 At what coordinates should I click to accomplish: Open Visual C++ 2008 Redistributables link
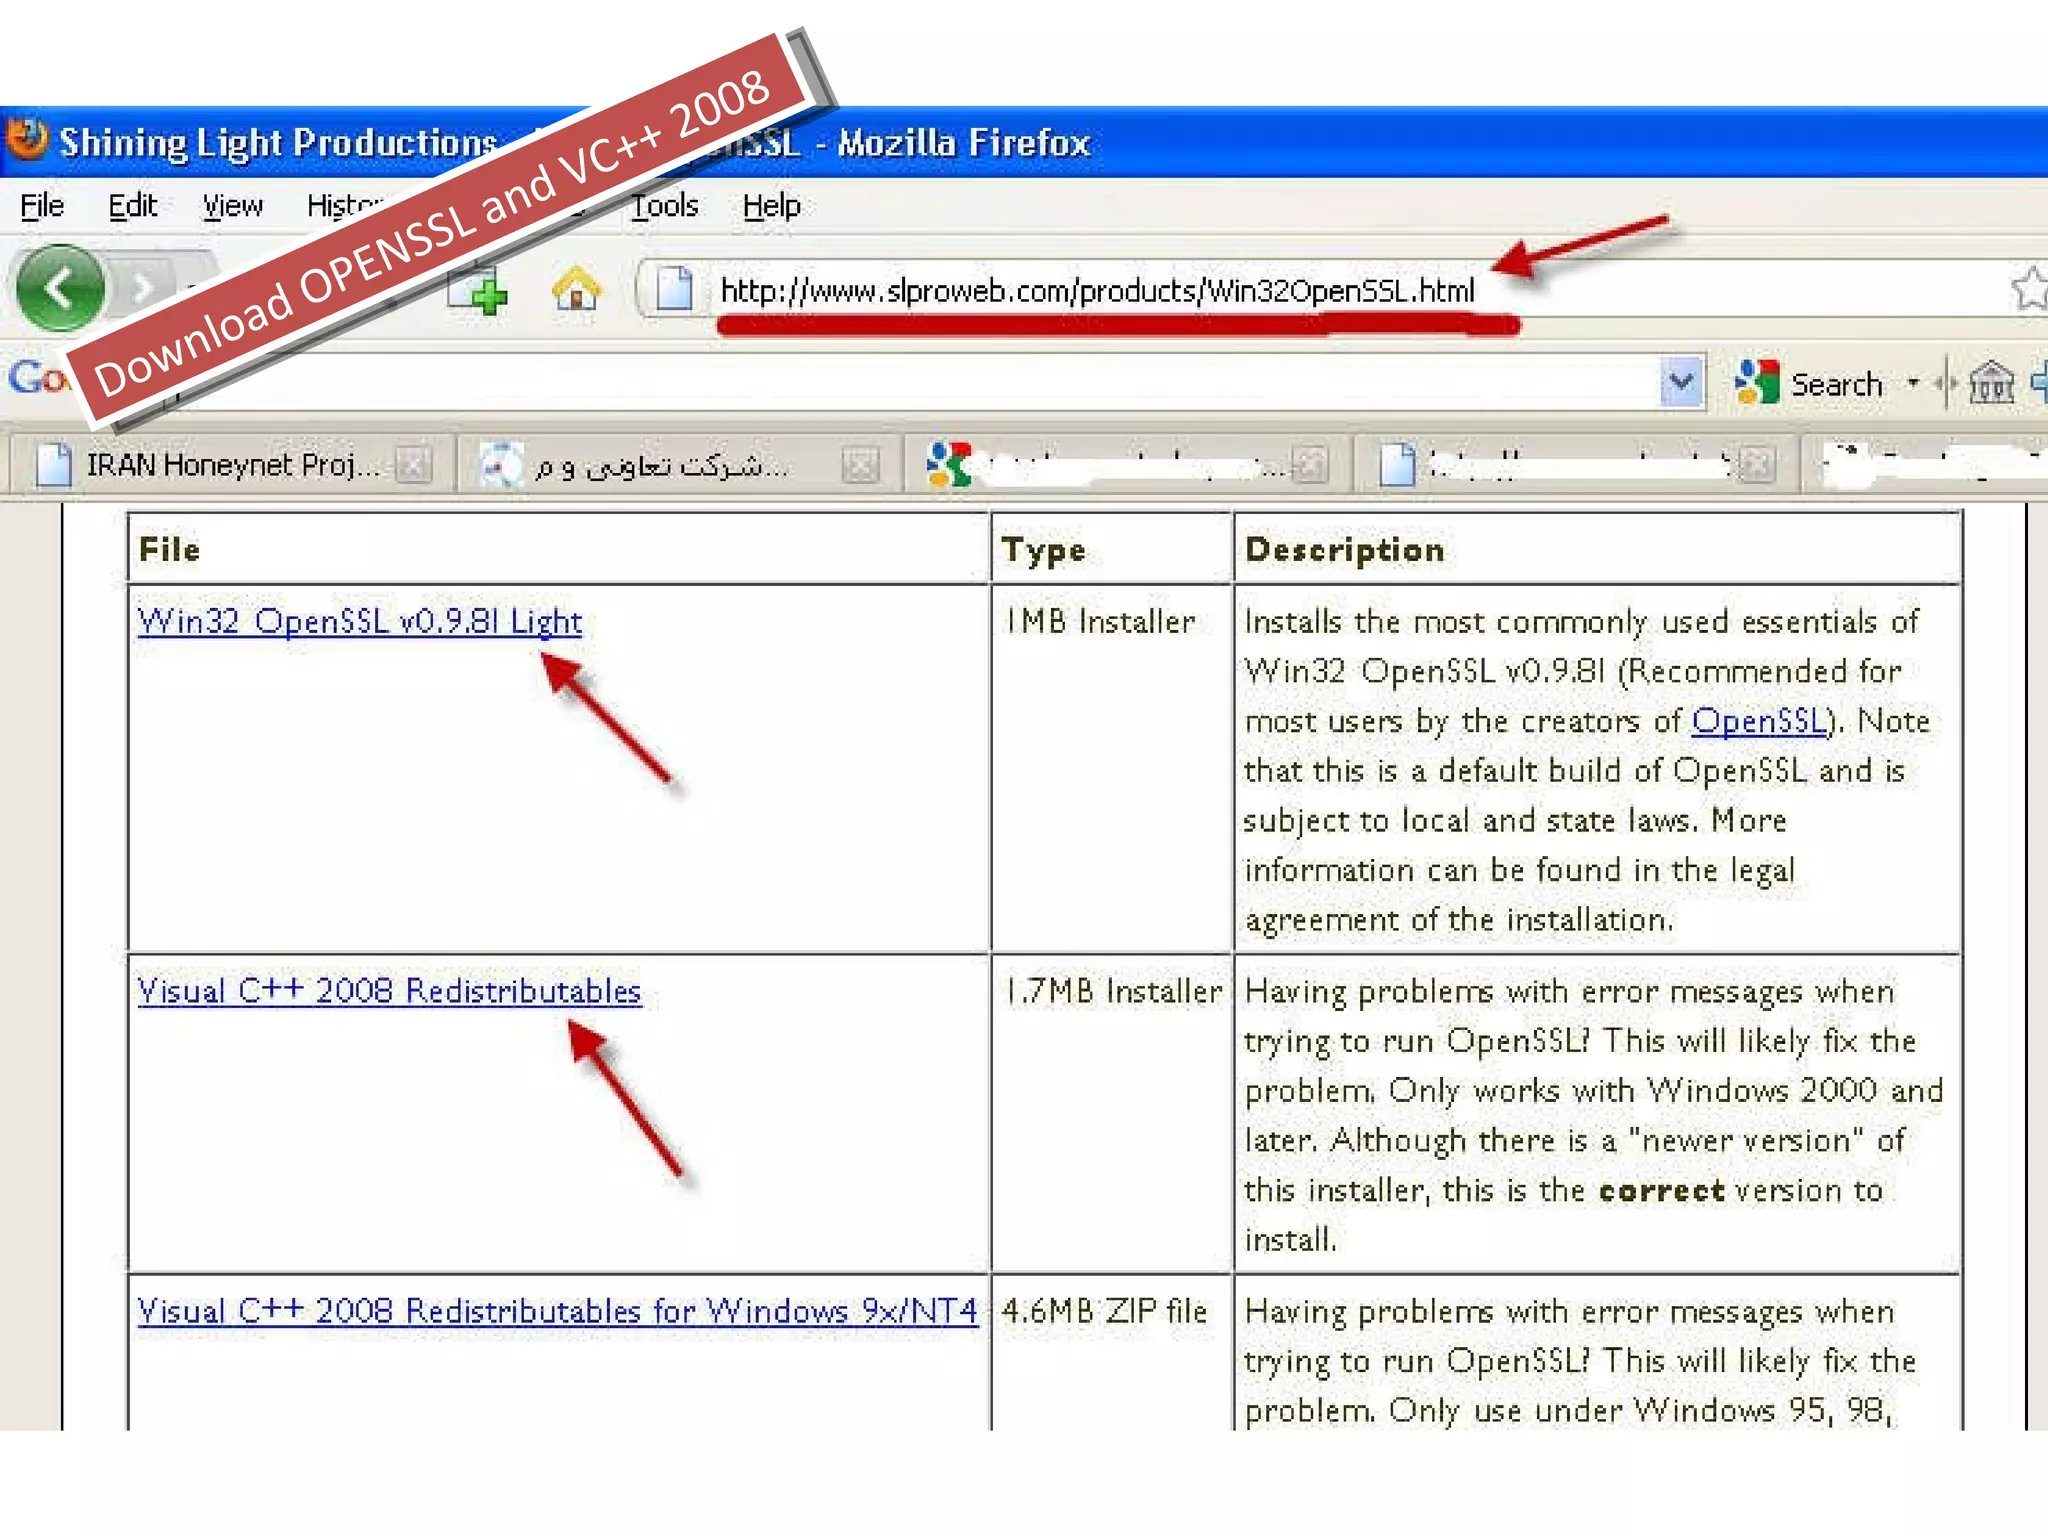point(389,991)
